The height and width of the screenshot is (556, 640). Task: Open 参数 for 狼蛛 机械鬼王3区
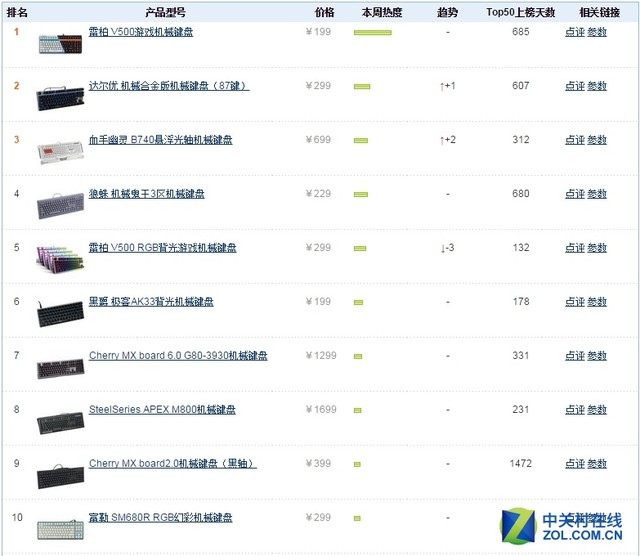[597, 193]
